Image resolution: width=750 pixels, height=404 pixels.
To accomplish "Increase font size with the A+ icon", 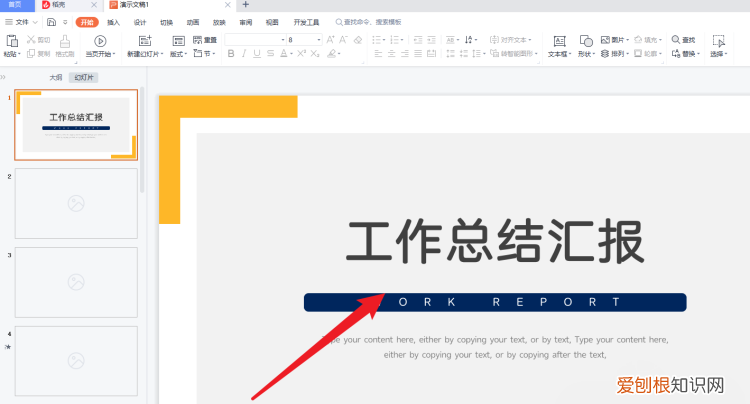I will point(330,40).
